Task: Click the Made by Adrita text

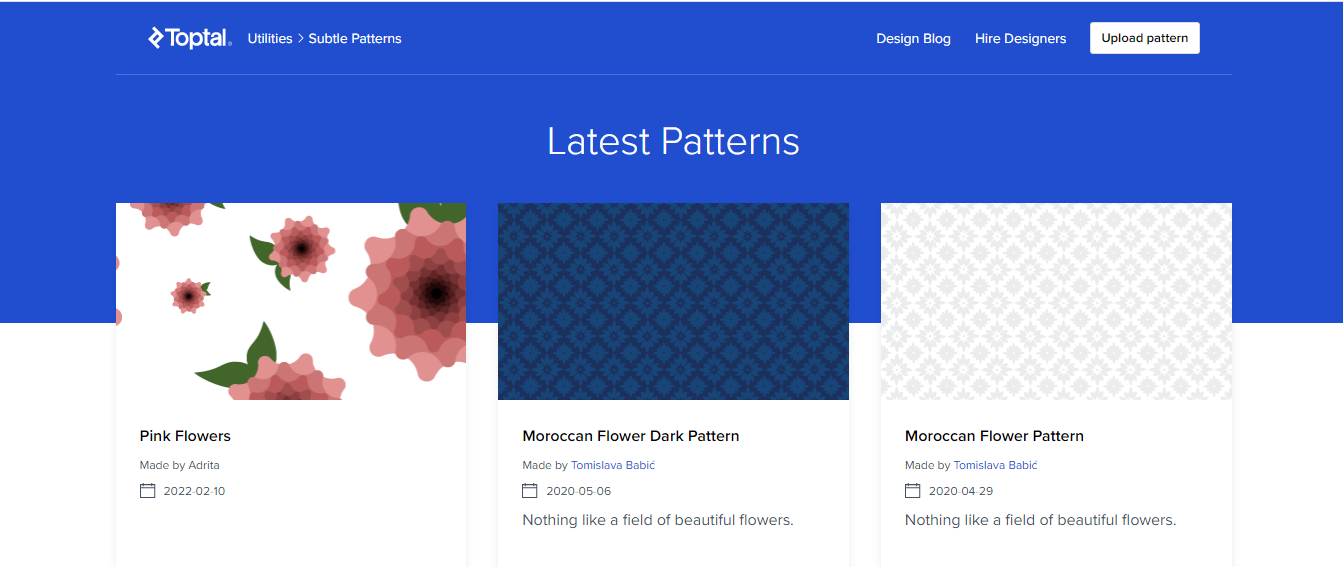Action: tap(180, 465)
